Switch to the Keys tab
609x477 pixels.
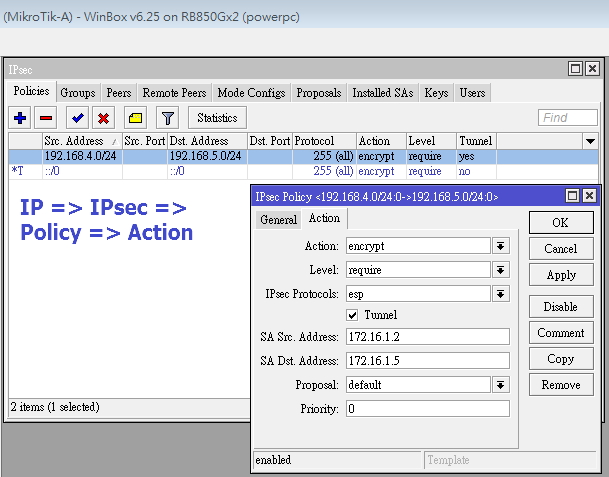tap(436, 93)
